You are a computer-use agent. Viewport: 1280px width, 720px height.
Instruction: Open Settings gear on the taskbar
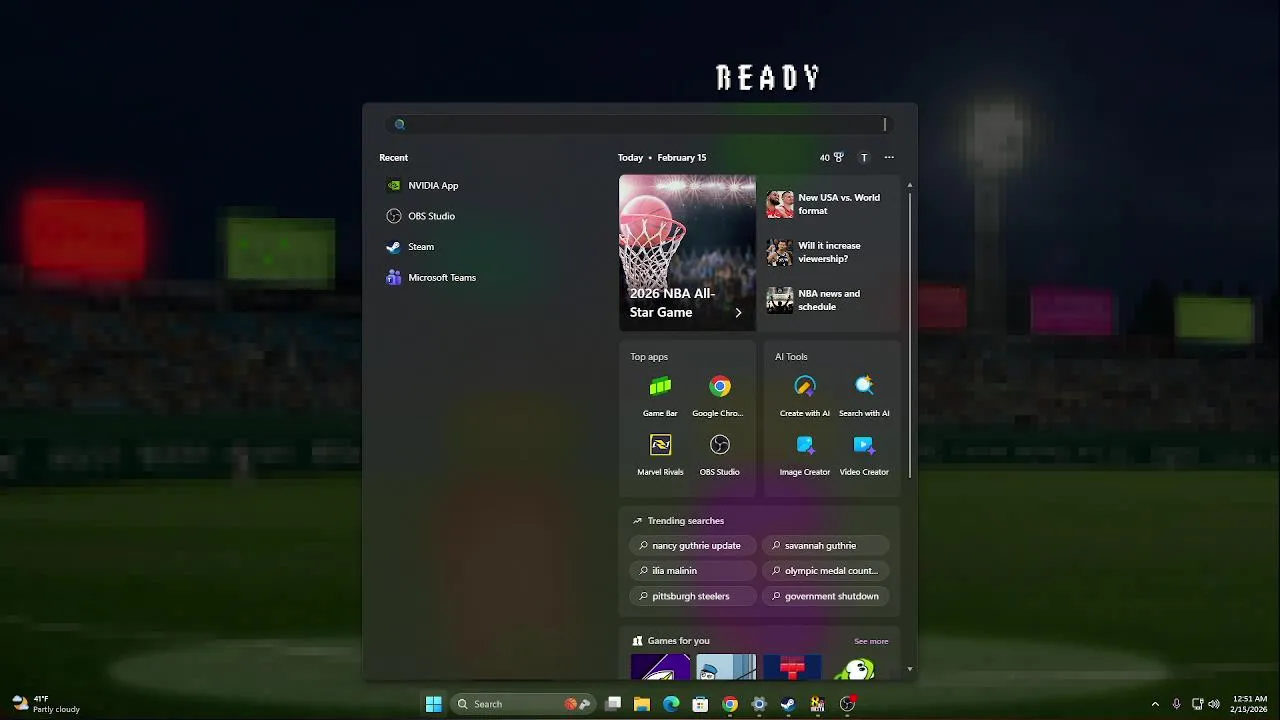759,704
